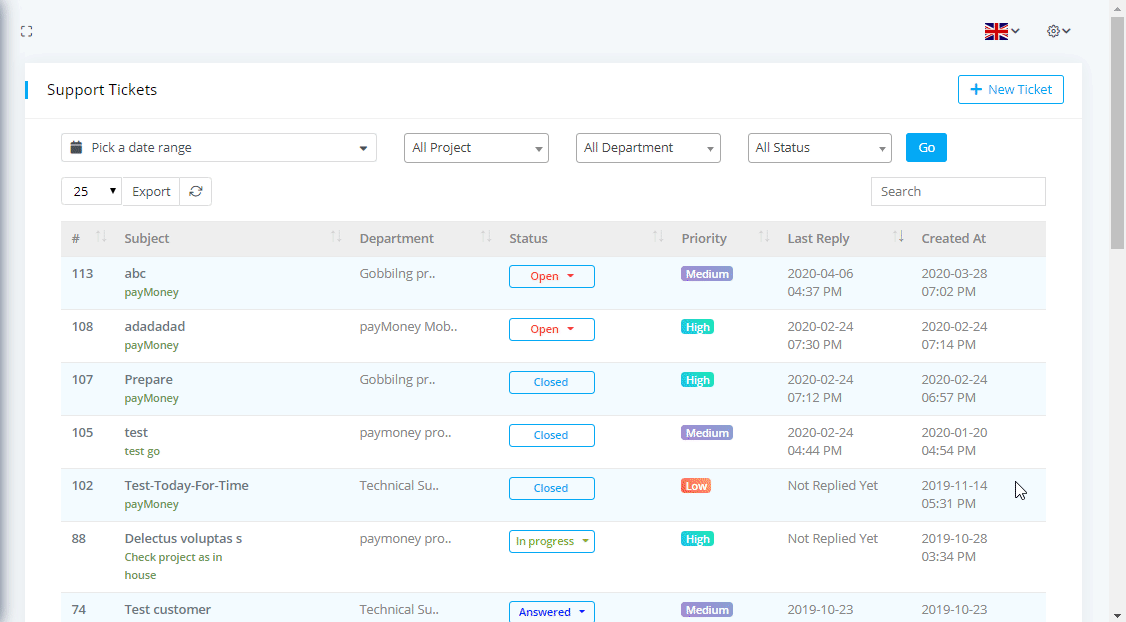Click the New Ticket button
Image resolution: width=1126 pixels, height=622 pixels.
tap(1010, 89)
